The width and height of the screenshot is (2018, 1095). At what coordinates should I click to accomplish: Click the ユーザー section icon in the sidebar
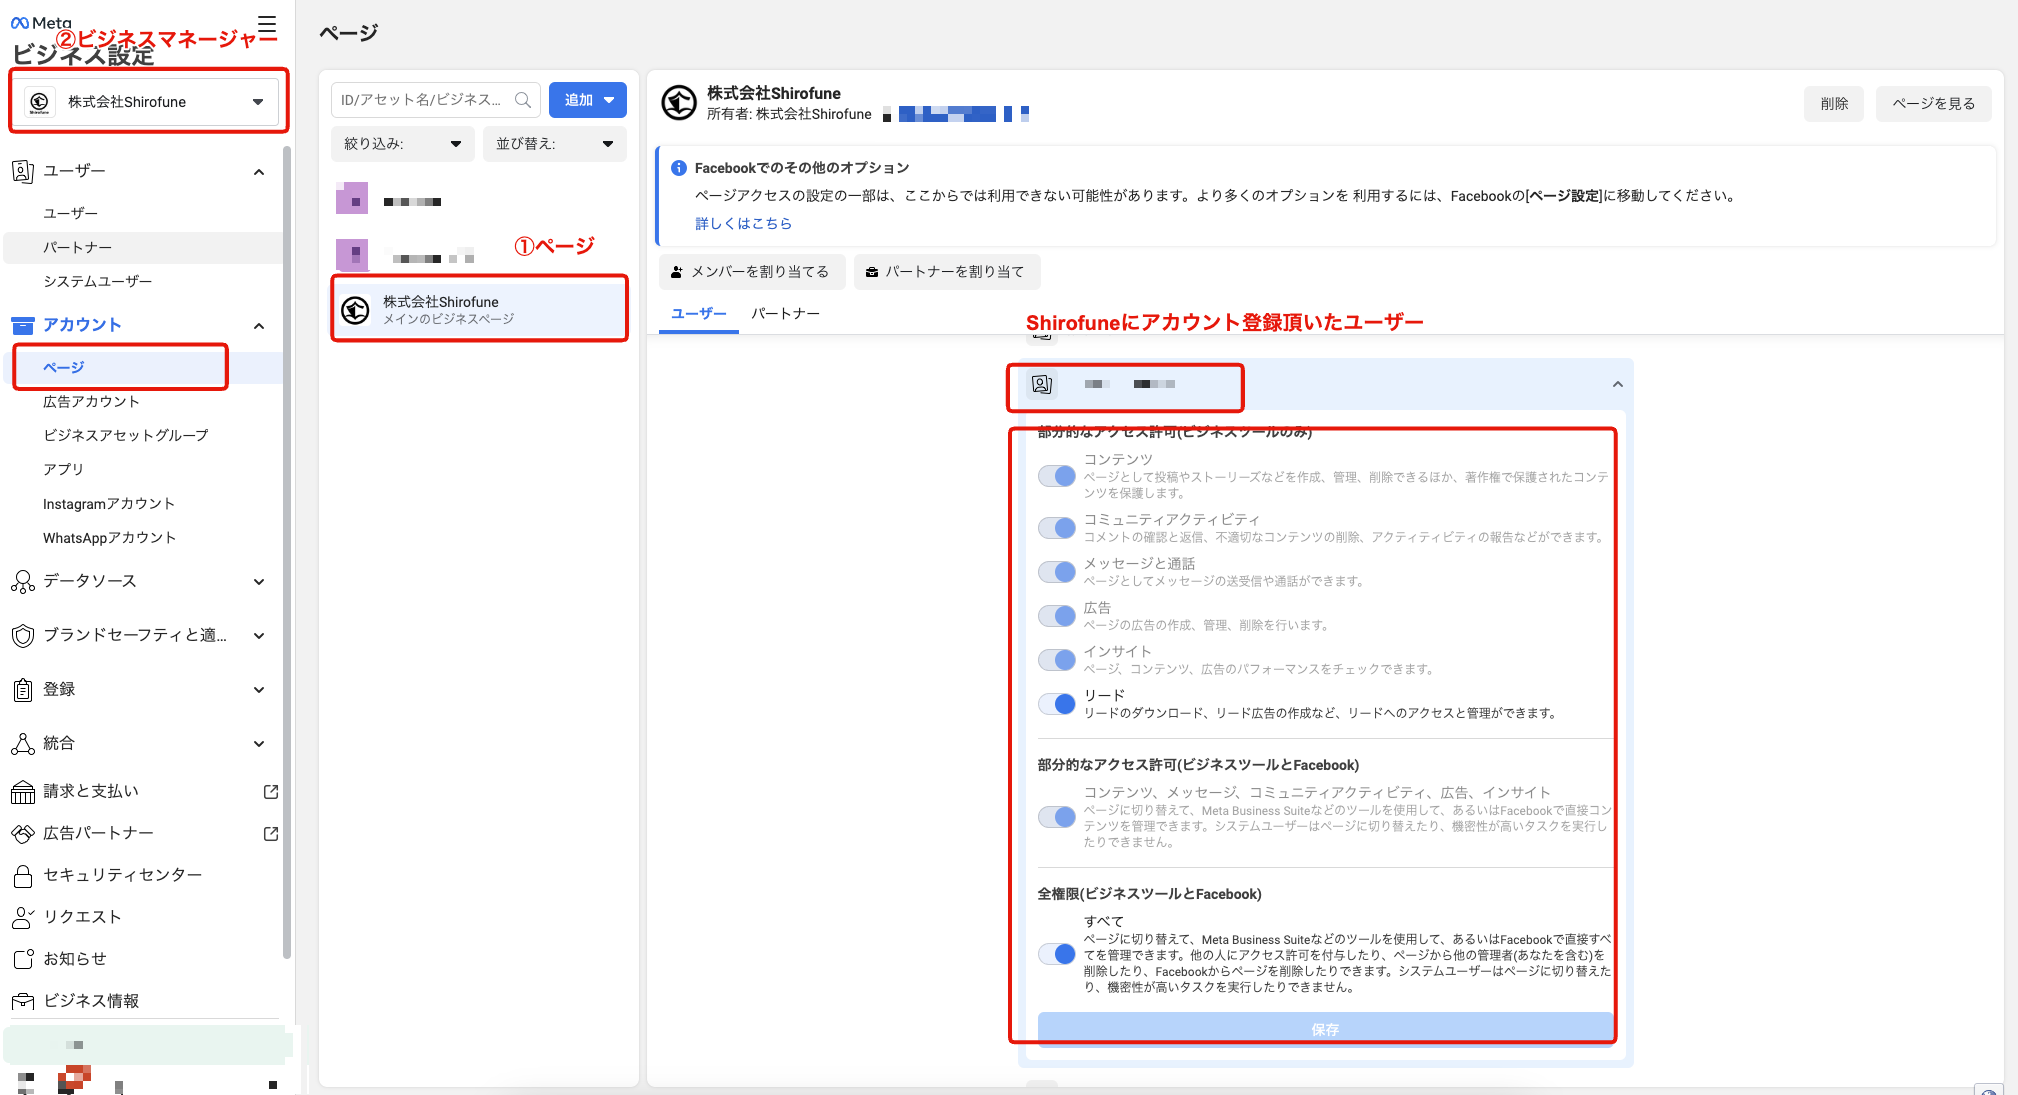click(22, 171)
